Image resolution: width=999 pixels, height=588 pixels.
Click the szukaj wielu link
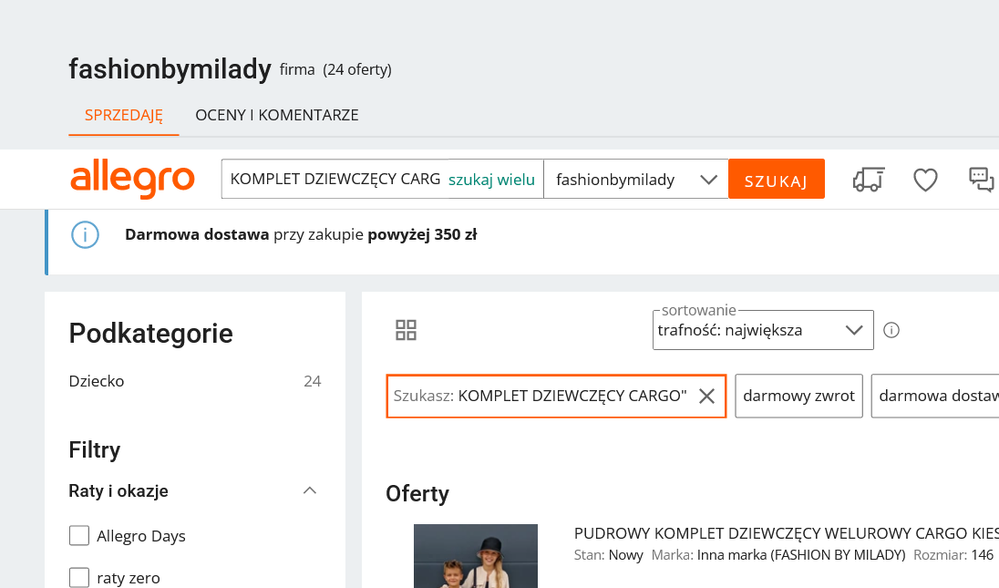click(491, 180)
